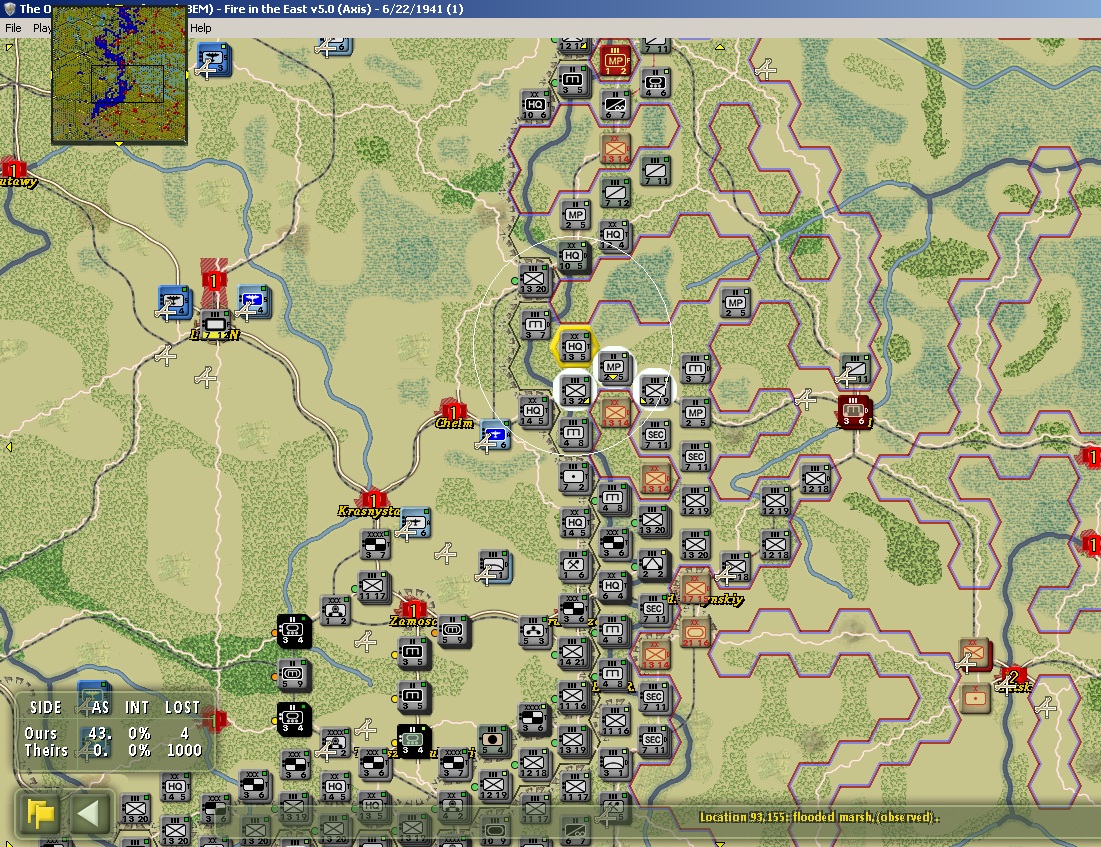Select the artillery 7-2 unit
The width and height of the screenshot is (1101, 847).
(x=574, y=478)
